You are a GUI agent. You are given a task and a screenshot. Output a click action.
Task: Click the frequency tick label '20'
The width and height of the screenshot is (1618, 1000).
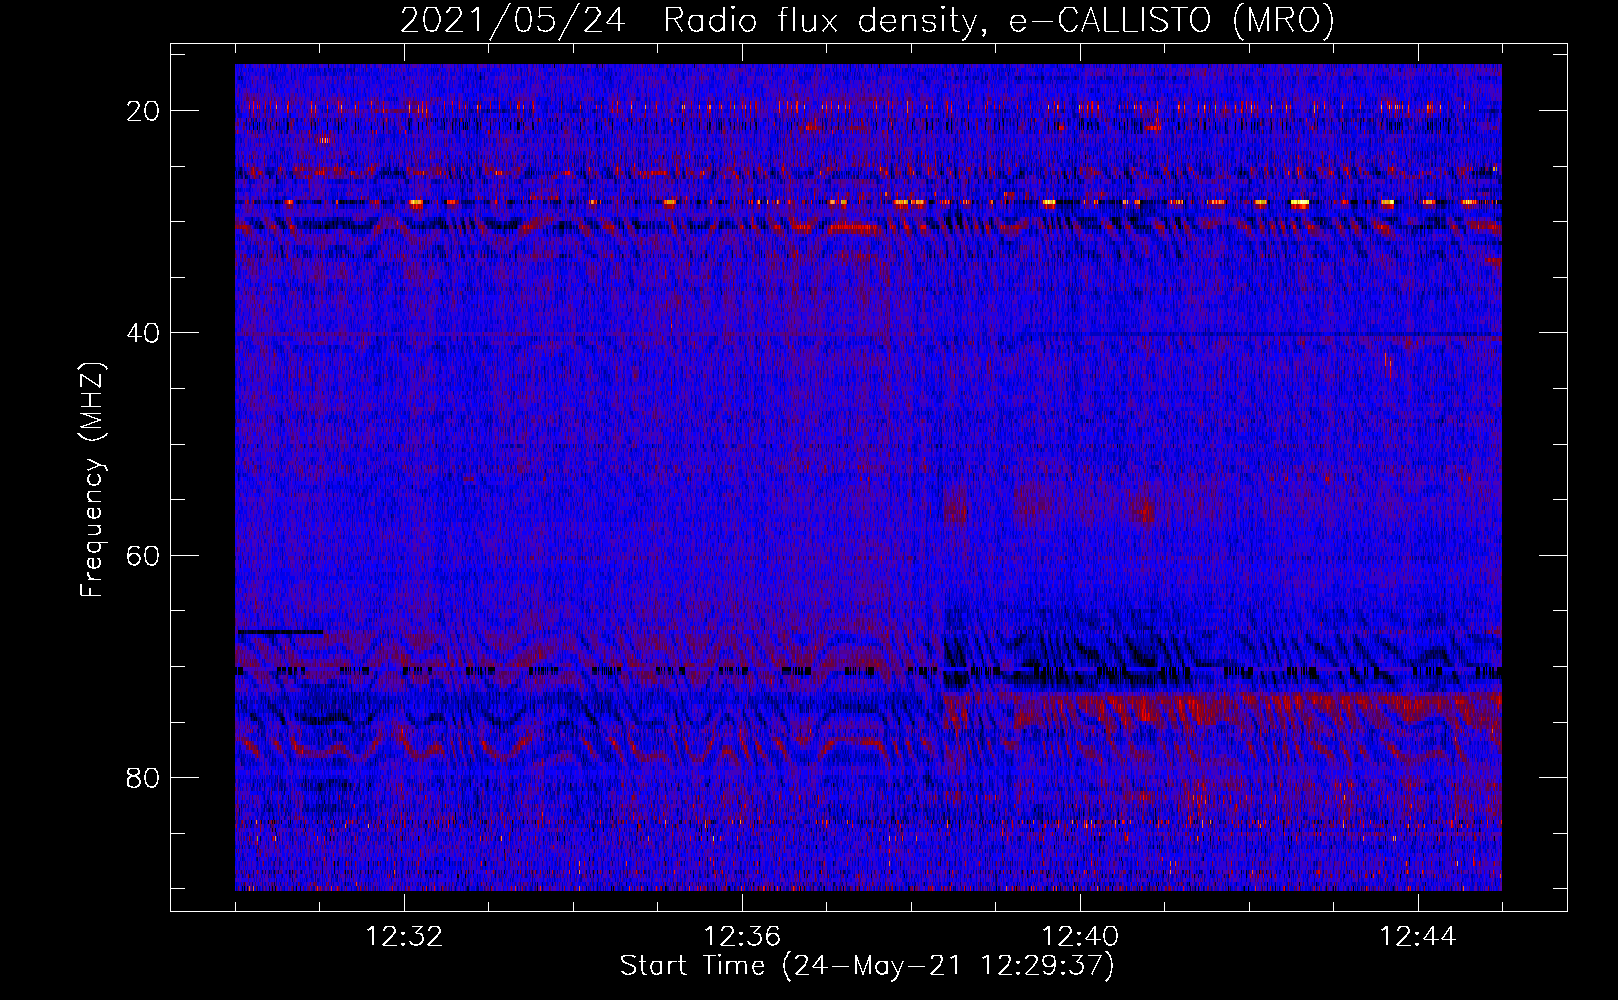tap(144, 110)
